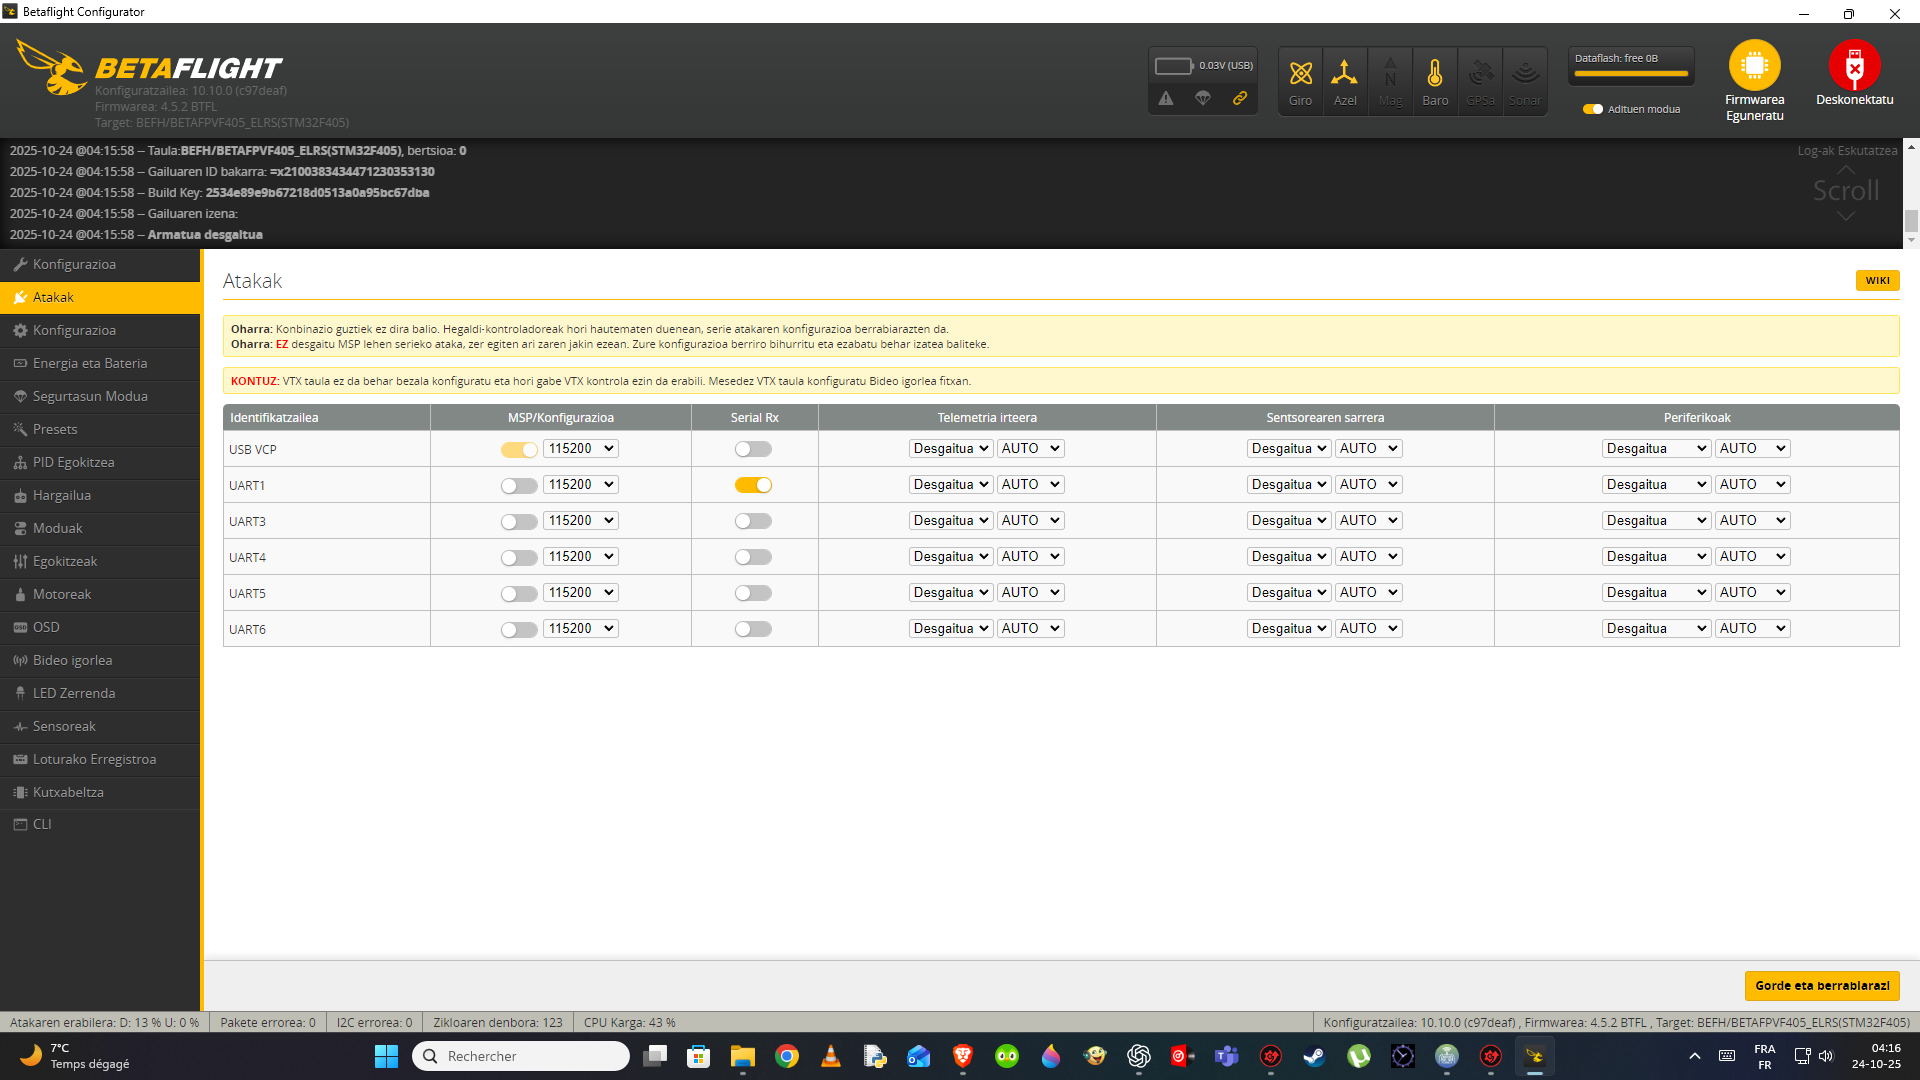The width and height of the screenshot is (1920, 1080).
Task: Open UART1 MSP baud rate dropdown
Action: tap(580, 485)
